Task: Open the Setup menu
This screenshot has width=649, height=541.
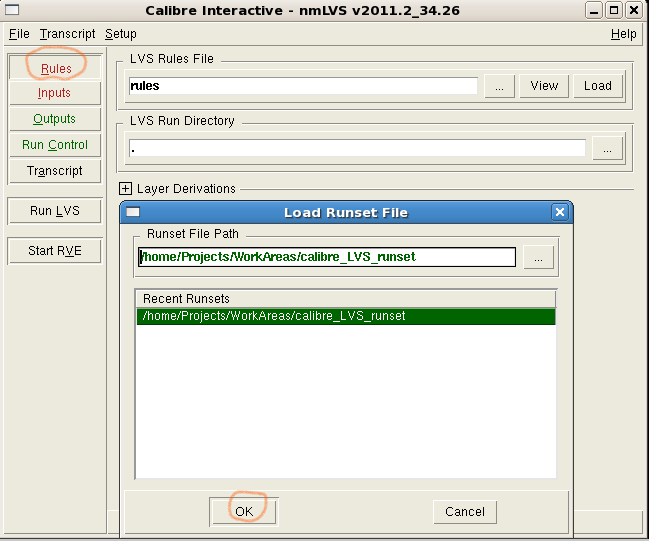Action: 120,34
